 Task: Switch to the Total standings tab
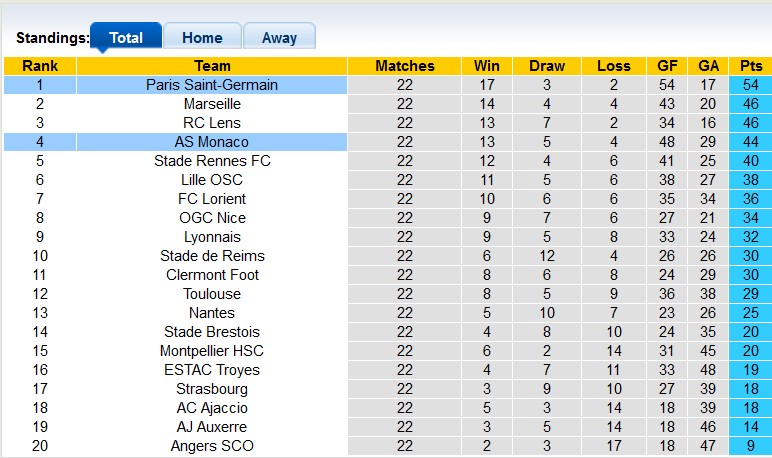[126, 38]
